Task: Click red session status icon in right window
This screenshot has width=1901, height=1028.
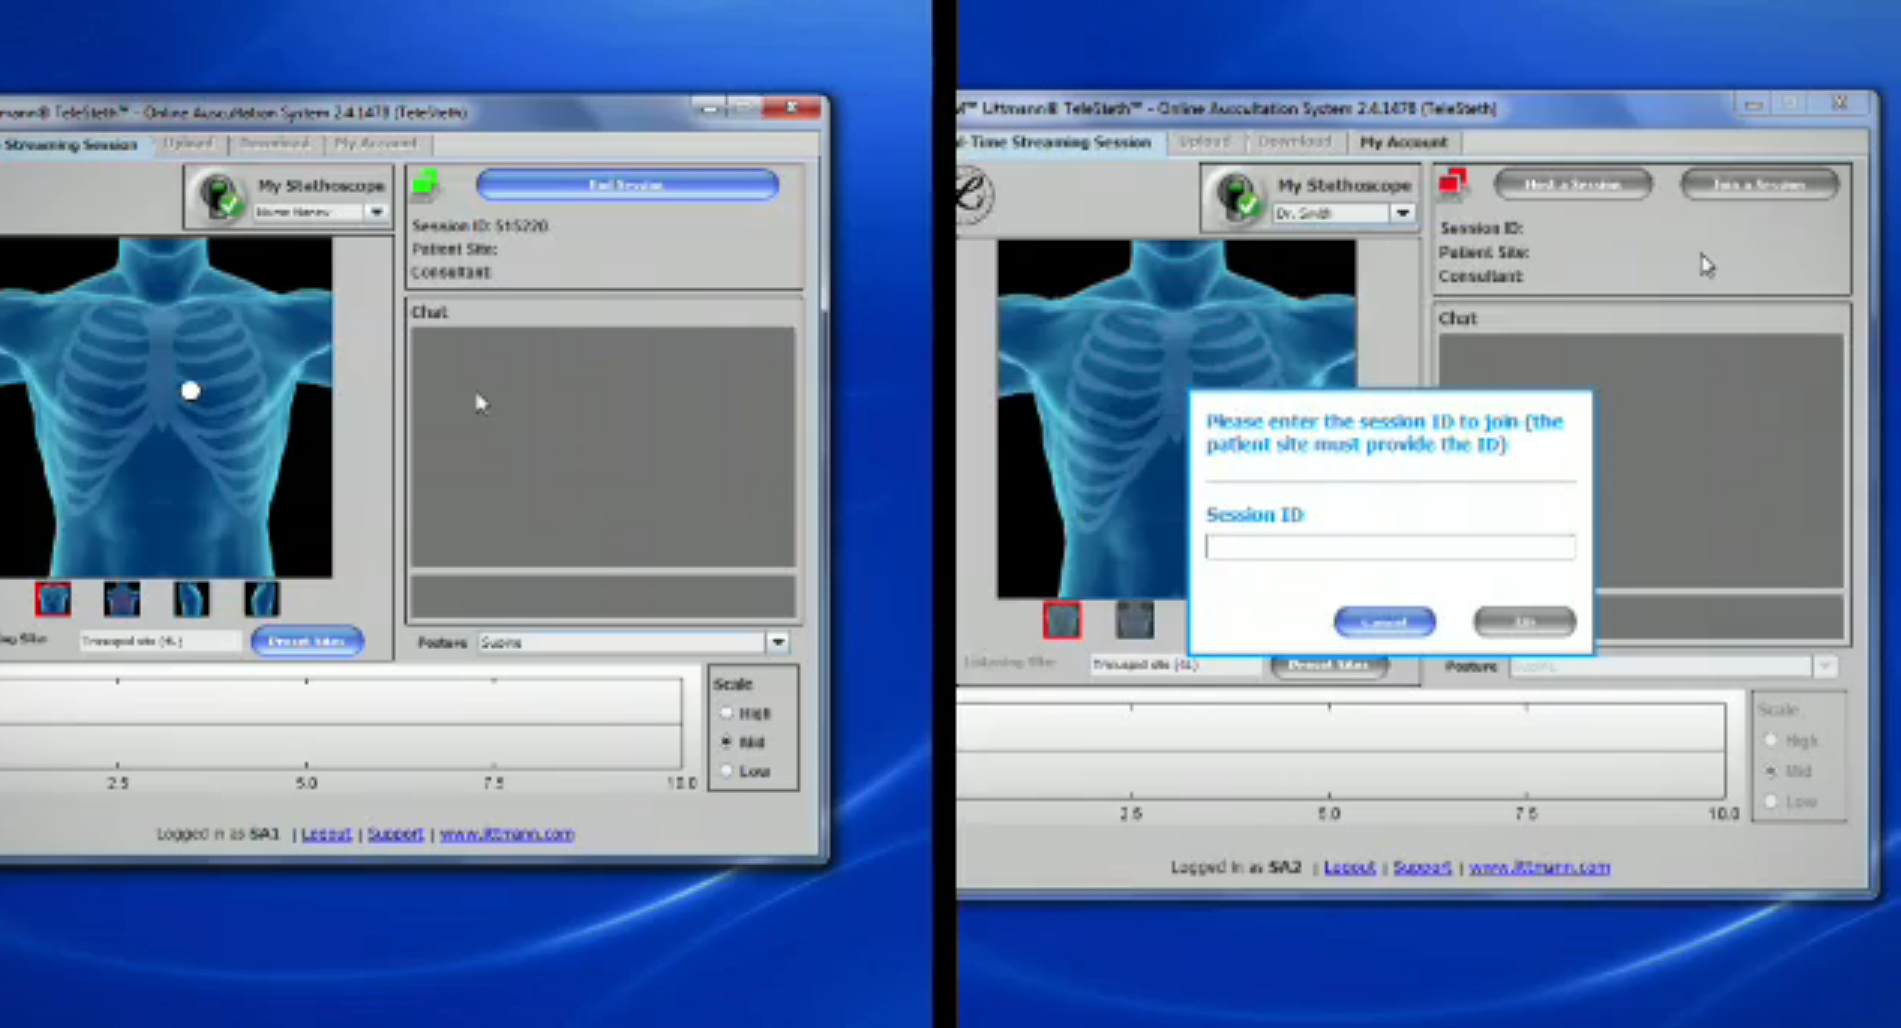Action: coord(1452,182)
